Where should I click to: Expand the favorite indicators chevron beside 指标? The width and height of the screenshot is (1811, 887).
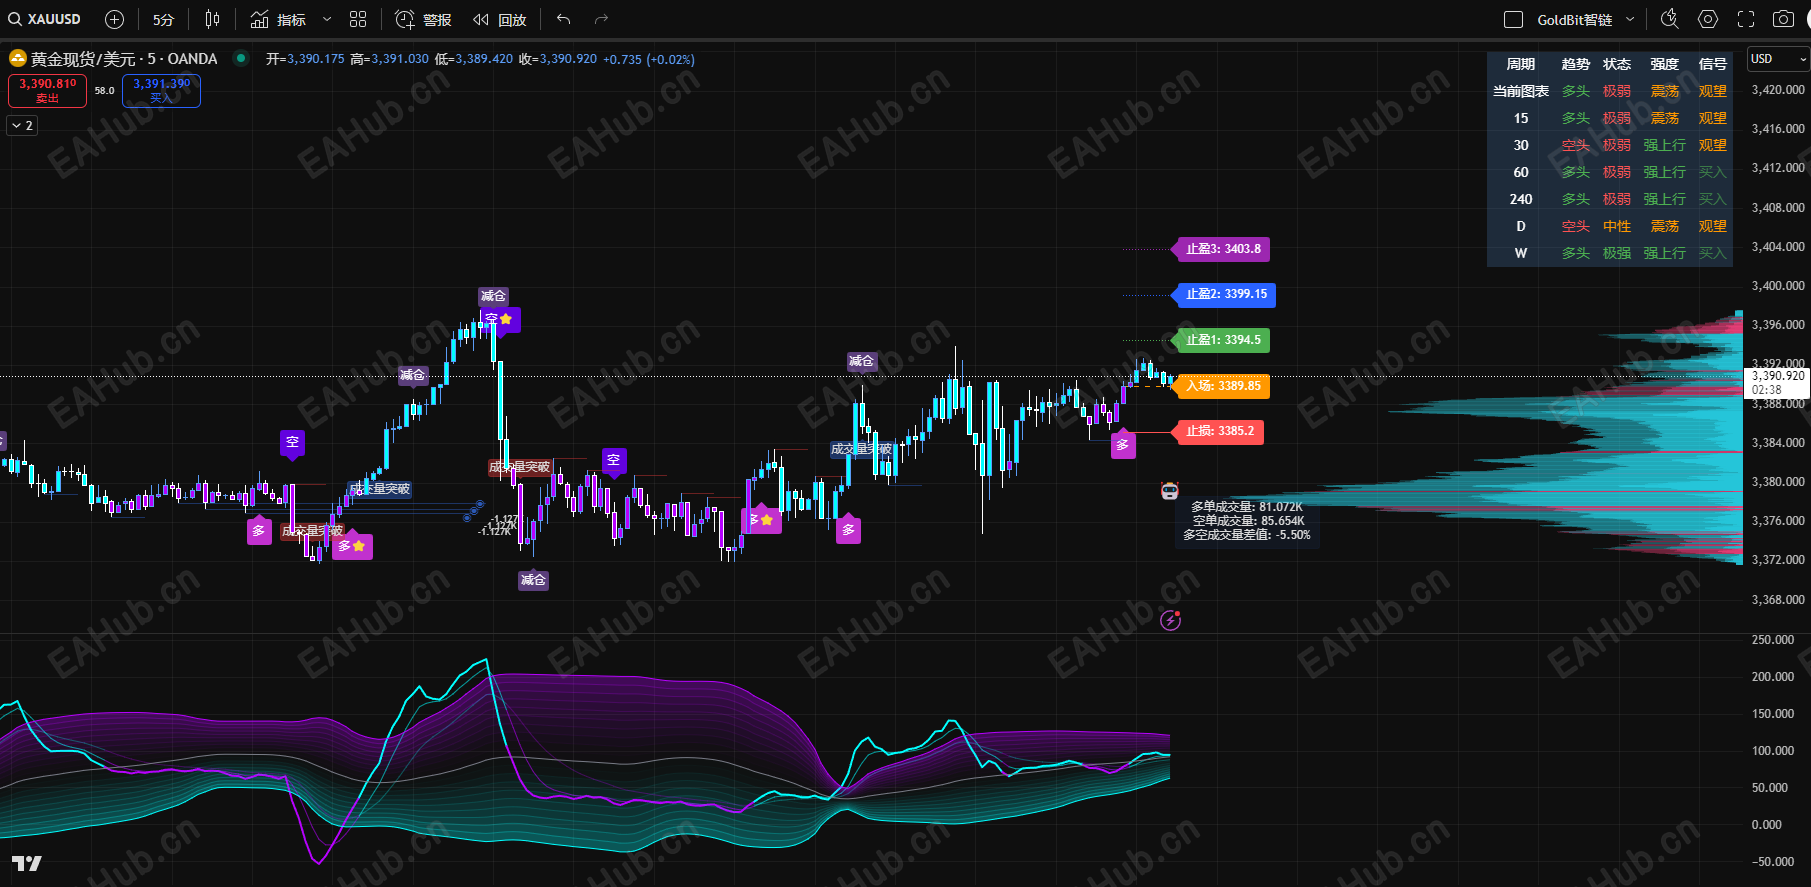327,19
